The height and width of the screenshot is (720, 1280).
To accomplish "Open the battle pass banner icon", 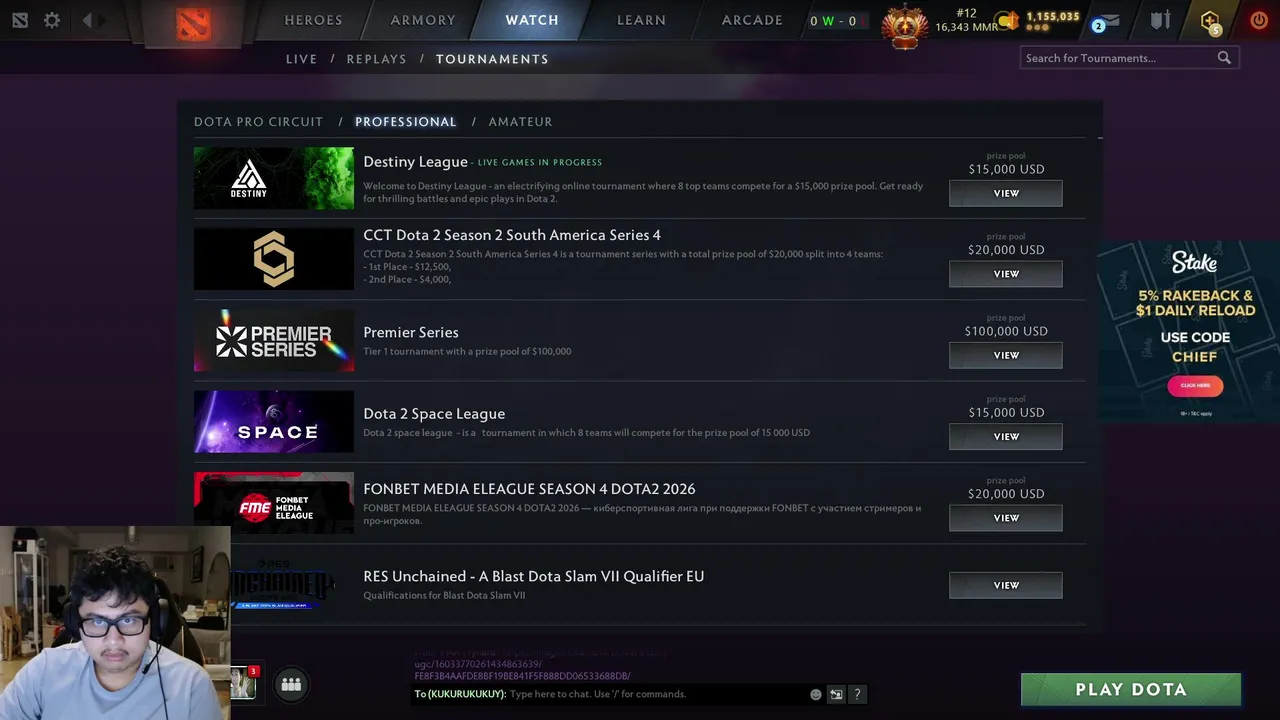I will pos(1160,21).
